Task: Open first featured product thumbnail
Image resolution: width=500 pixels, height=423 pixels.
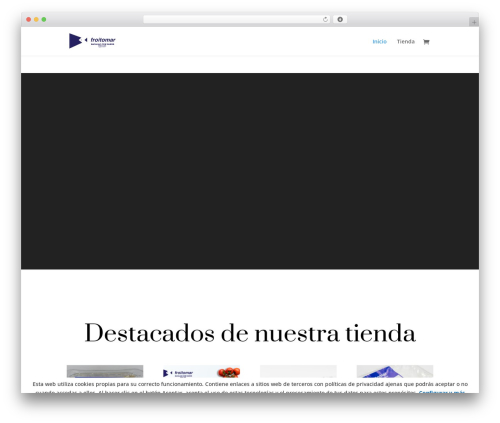Action: click(x=105, y=371)
